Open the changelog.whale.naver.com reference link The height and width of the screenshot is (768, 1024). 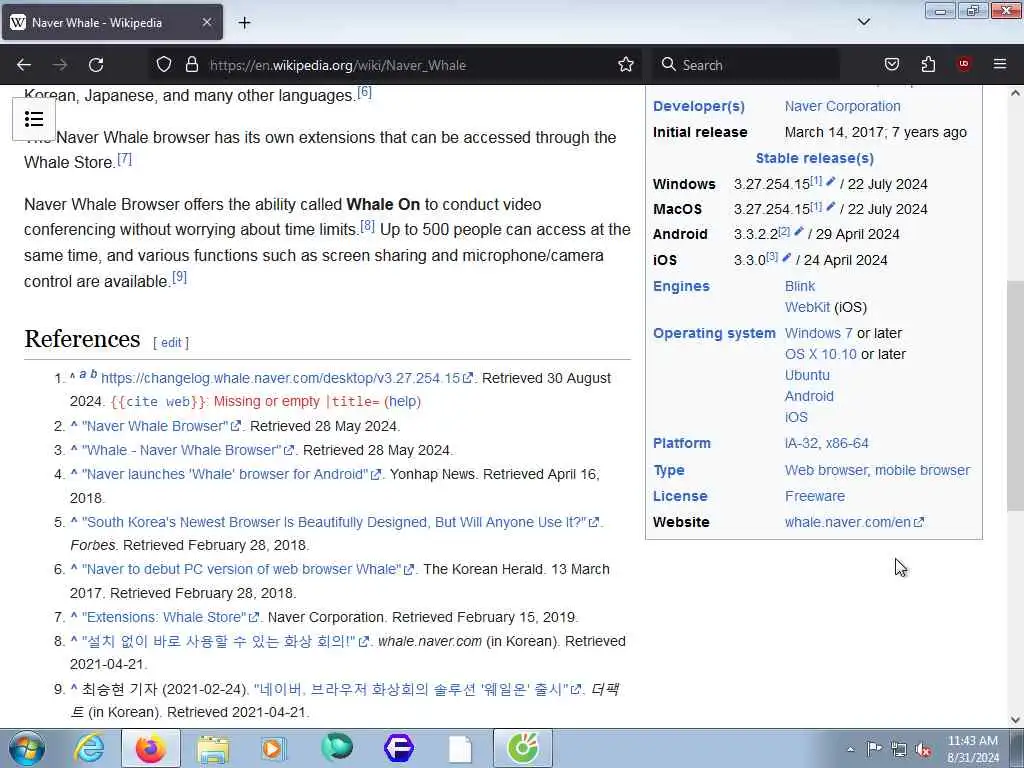pyautogui.click(x=287, y=378)
